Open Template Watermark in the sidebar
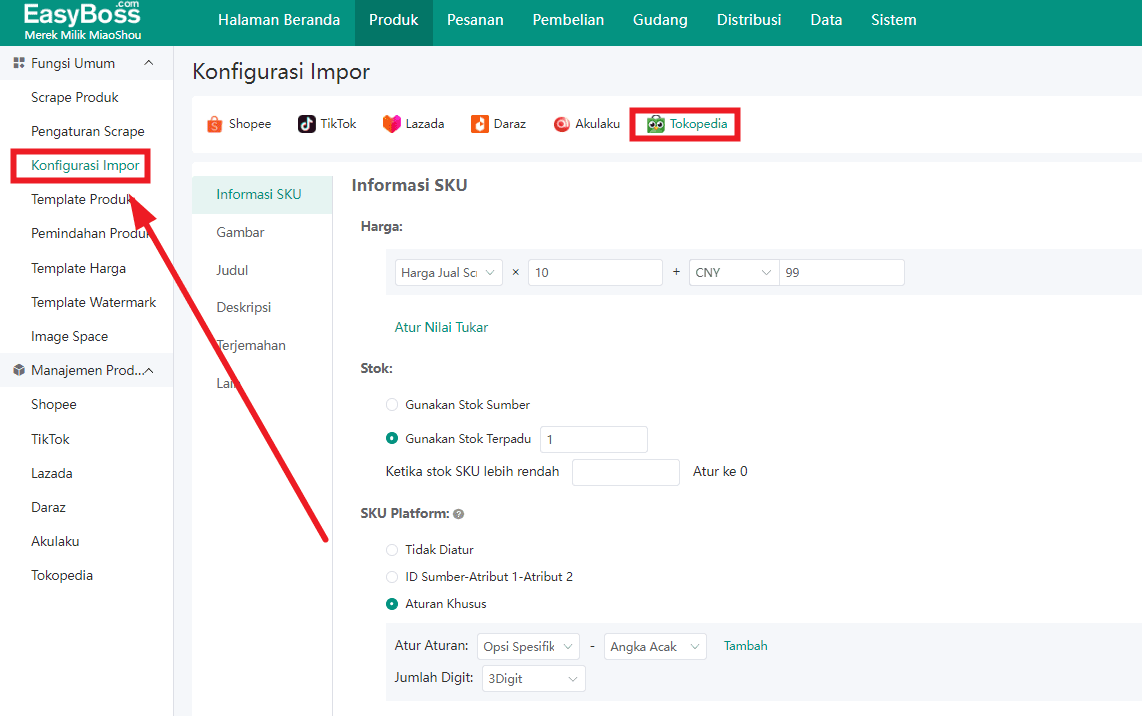Screen dimensions: 1142x716 click(x=93, y=302)
